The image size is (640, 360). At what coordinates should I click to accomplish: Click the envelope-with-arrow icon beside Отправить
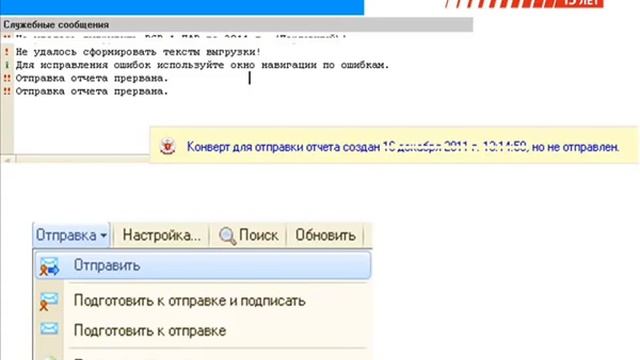coord(49,266)
